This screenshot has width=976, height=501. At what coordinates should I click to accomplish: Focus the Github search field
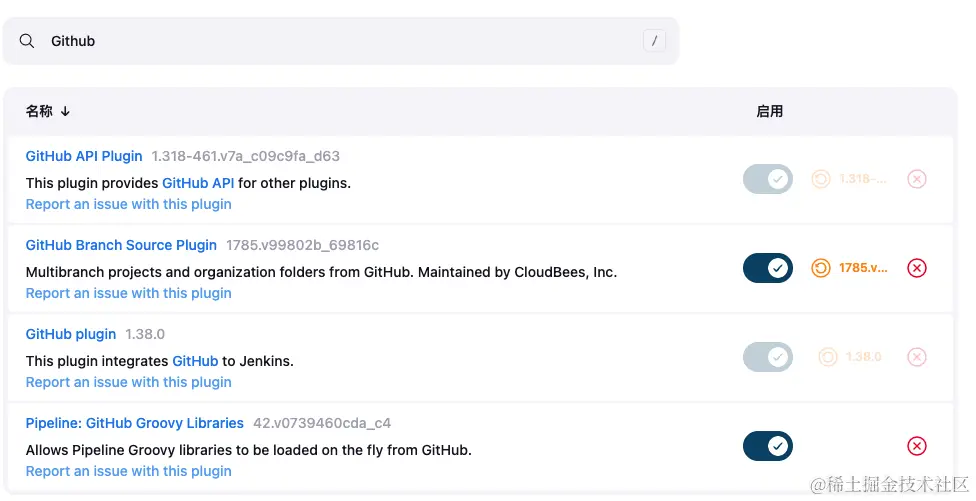click(340, 41)
